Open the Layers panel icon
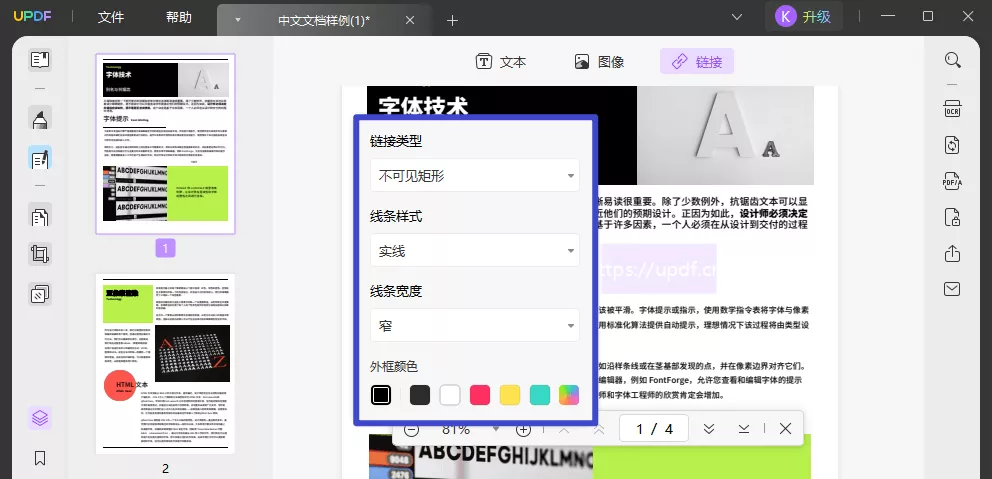Screen dimensions: 992x479 [x=40, y=418]
